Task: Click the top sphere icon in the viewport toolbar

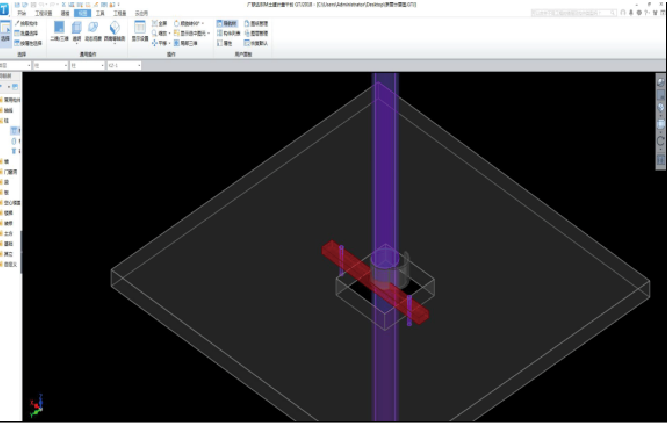Action: click(x=661, y=82)
